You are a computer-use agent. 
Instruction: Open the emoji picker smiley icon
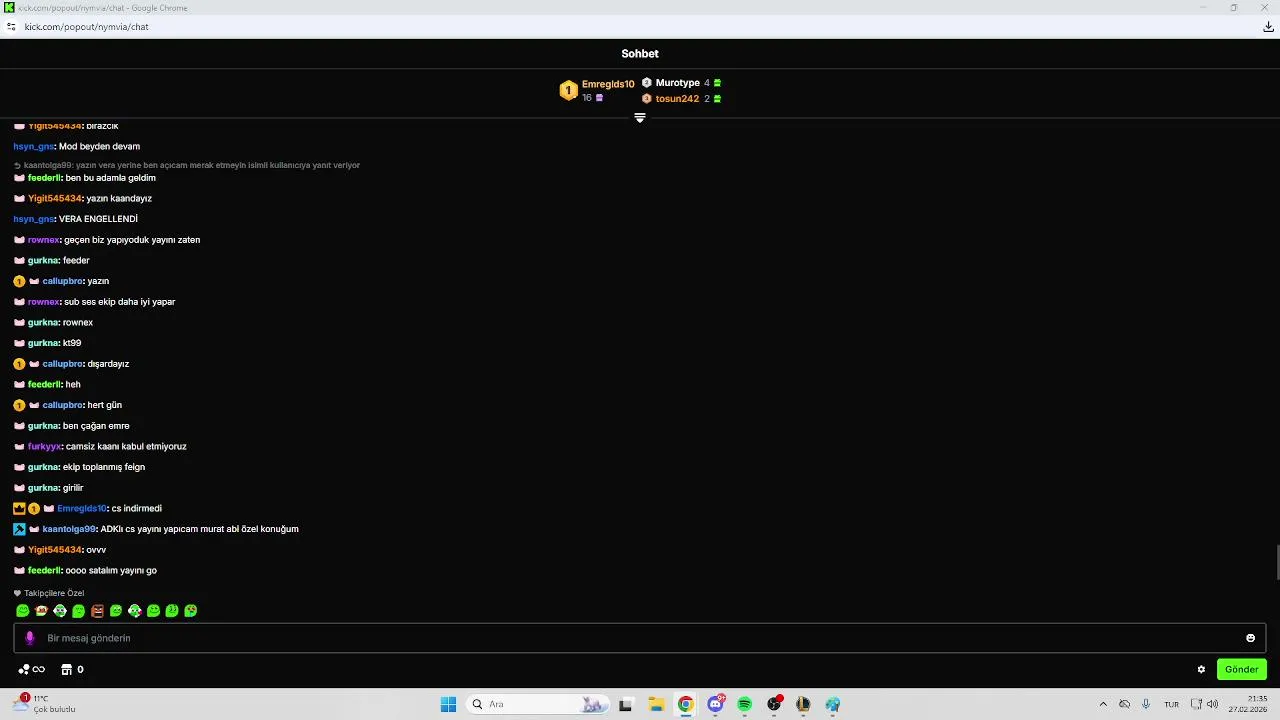pos(1250,638)
